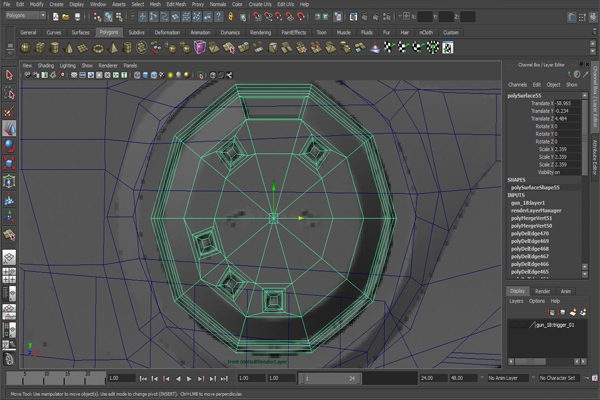This screenshot has height=400, width=600.
Task: Select the arrow Select tool in toolbox
Action: tap(9, 75)
